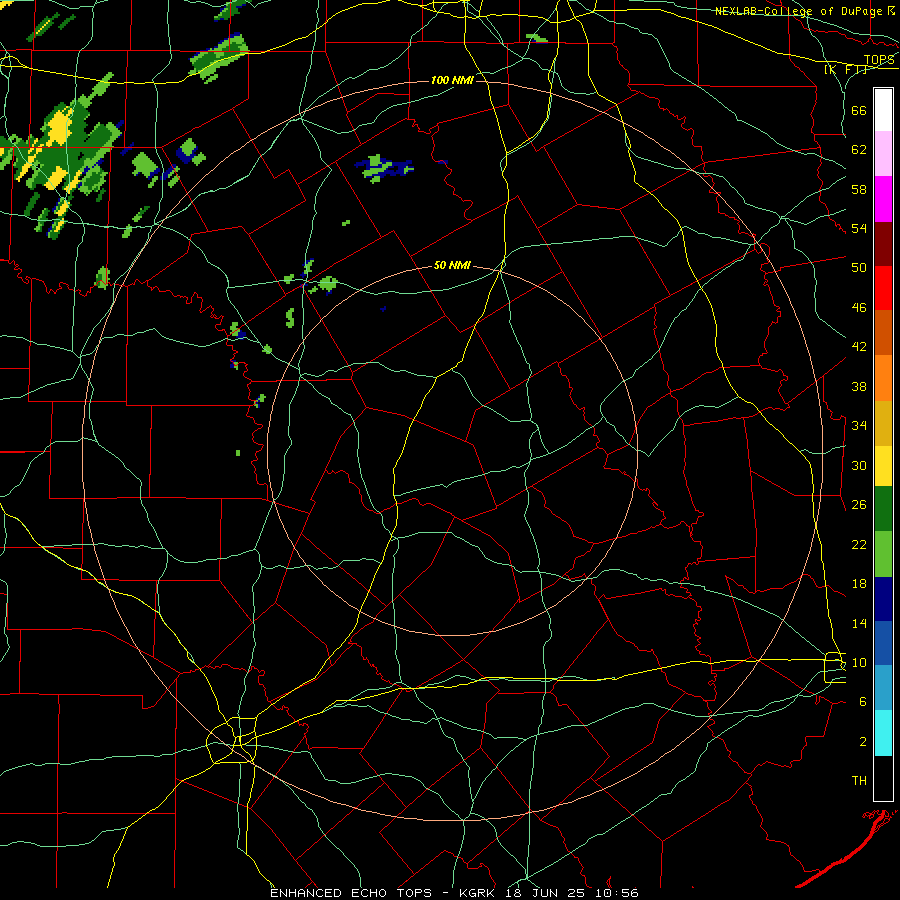Viewport: 900px width, 900px height.
Task: Click the legend value 46
Action: pos(859,308)
